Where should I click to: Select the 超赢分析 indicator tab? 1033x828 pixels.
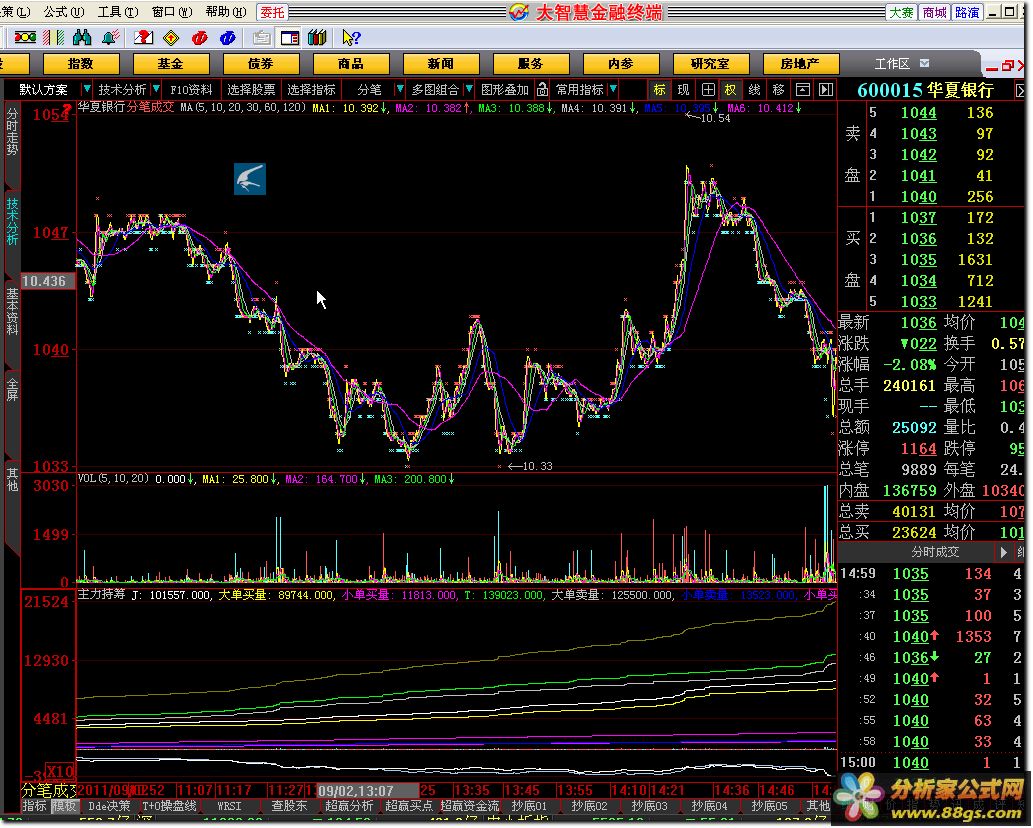349,806
